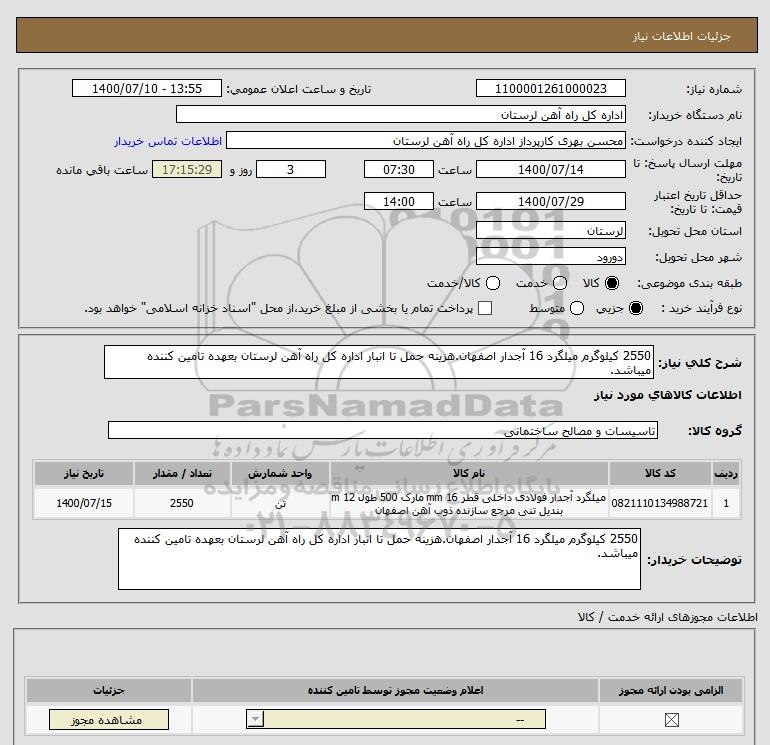Screen dimensions: 770x745
Task: Click the گروه کالا field تاسیسات و مصالح ساختمانی
Action: point(383,430)
